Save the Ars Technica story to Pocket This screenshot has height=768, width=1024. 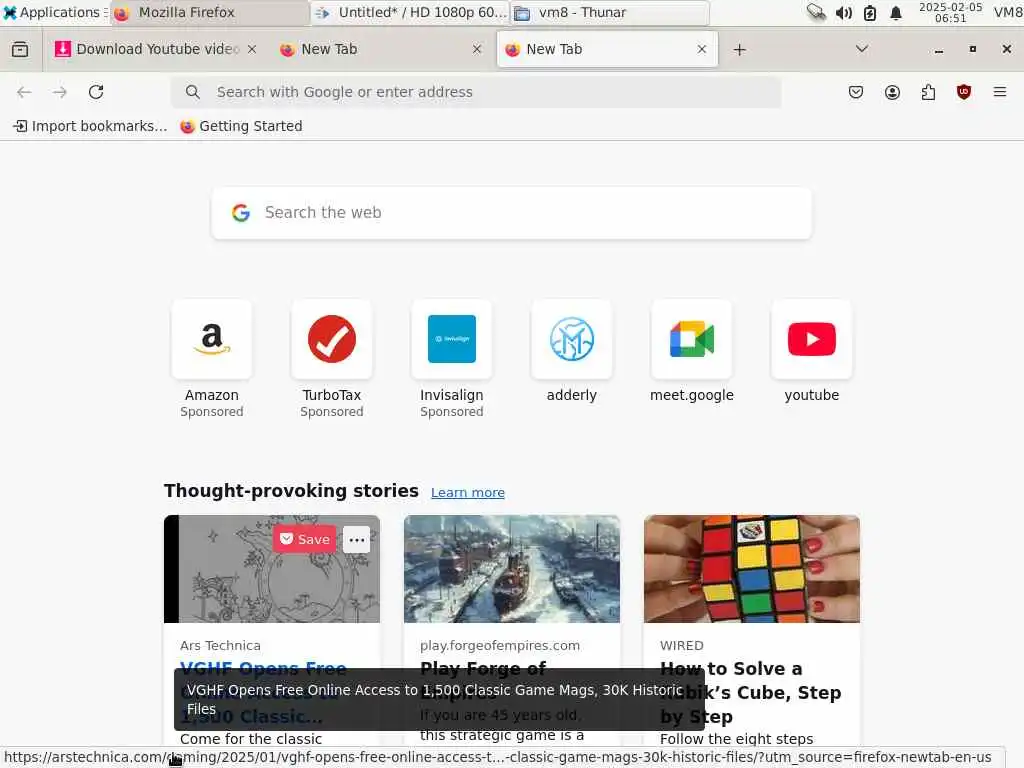[x=305, y=539]
